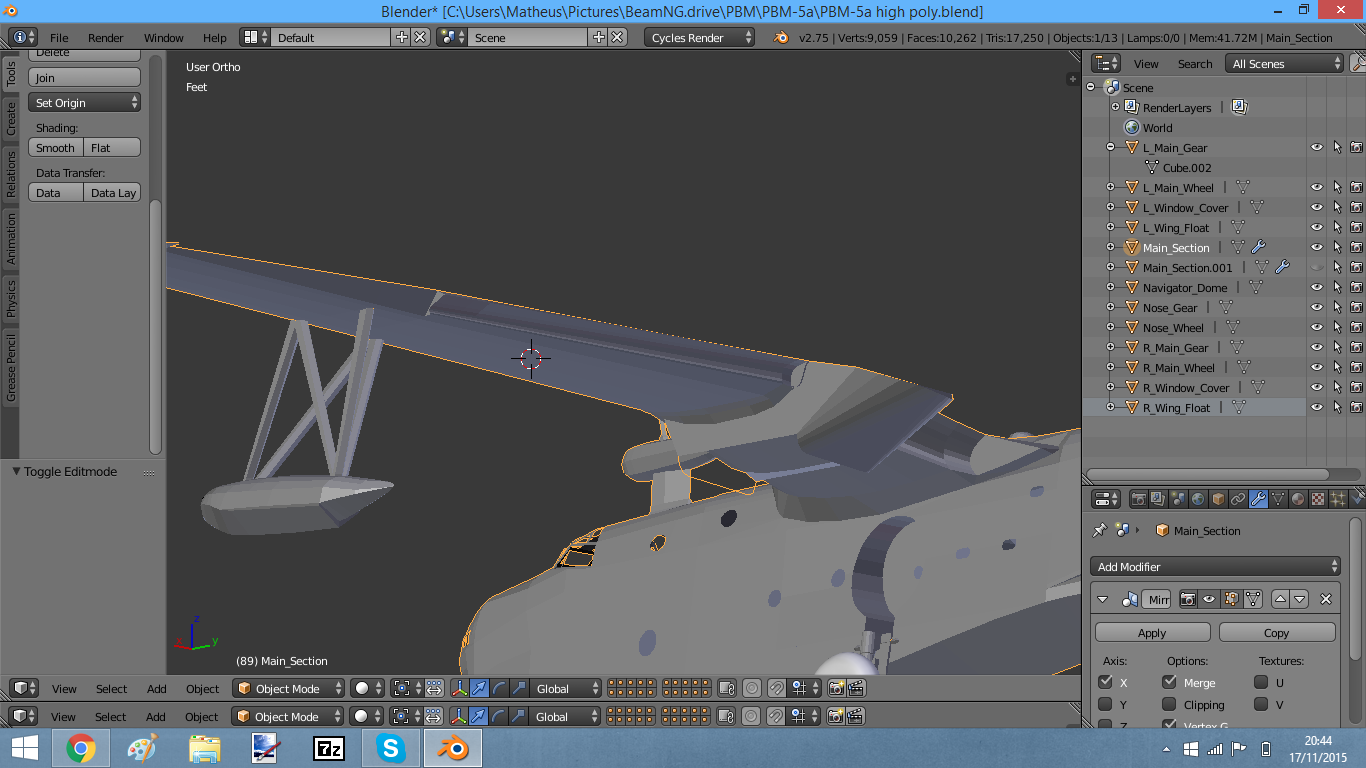Enable Textures U checkbox
This screenshot has width=1366, height=768.
click(x=1261, y=682)
